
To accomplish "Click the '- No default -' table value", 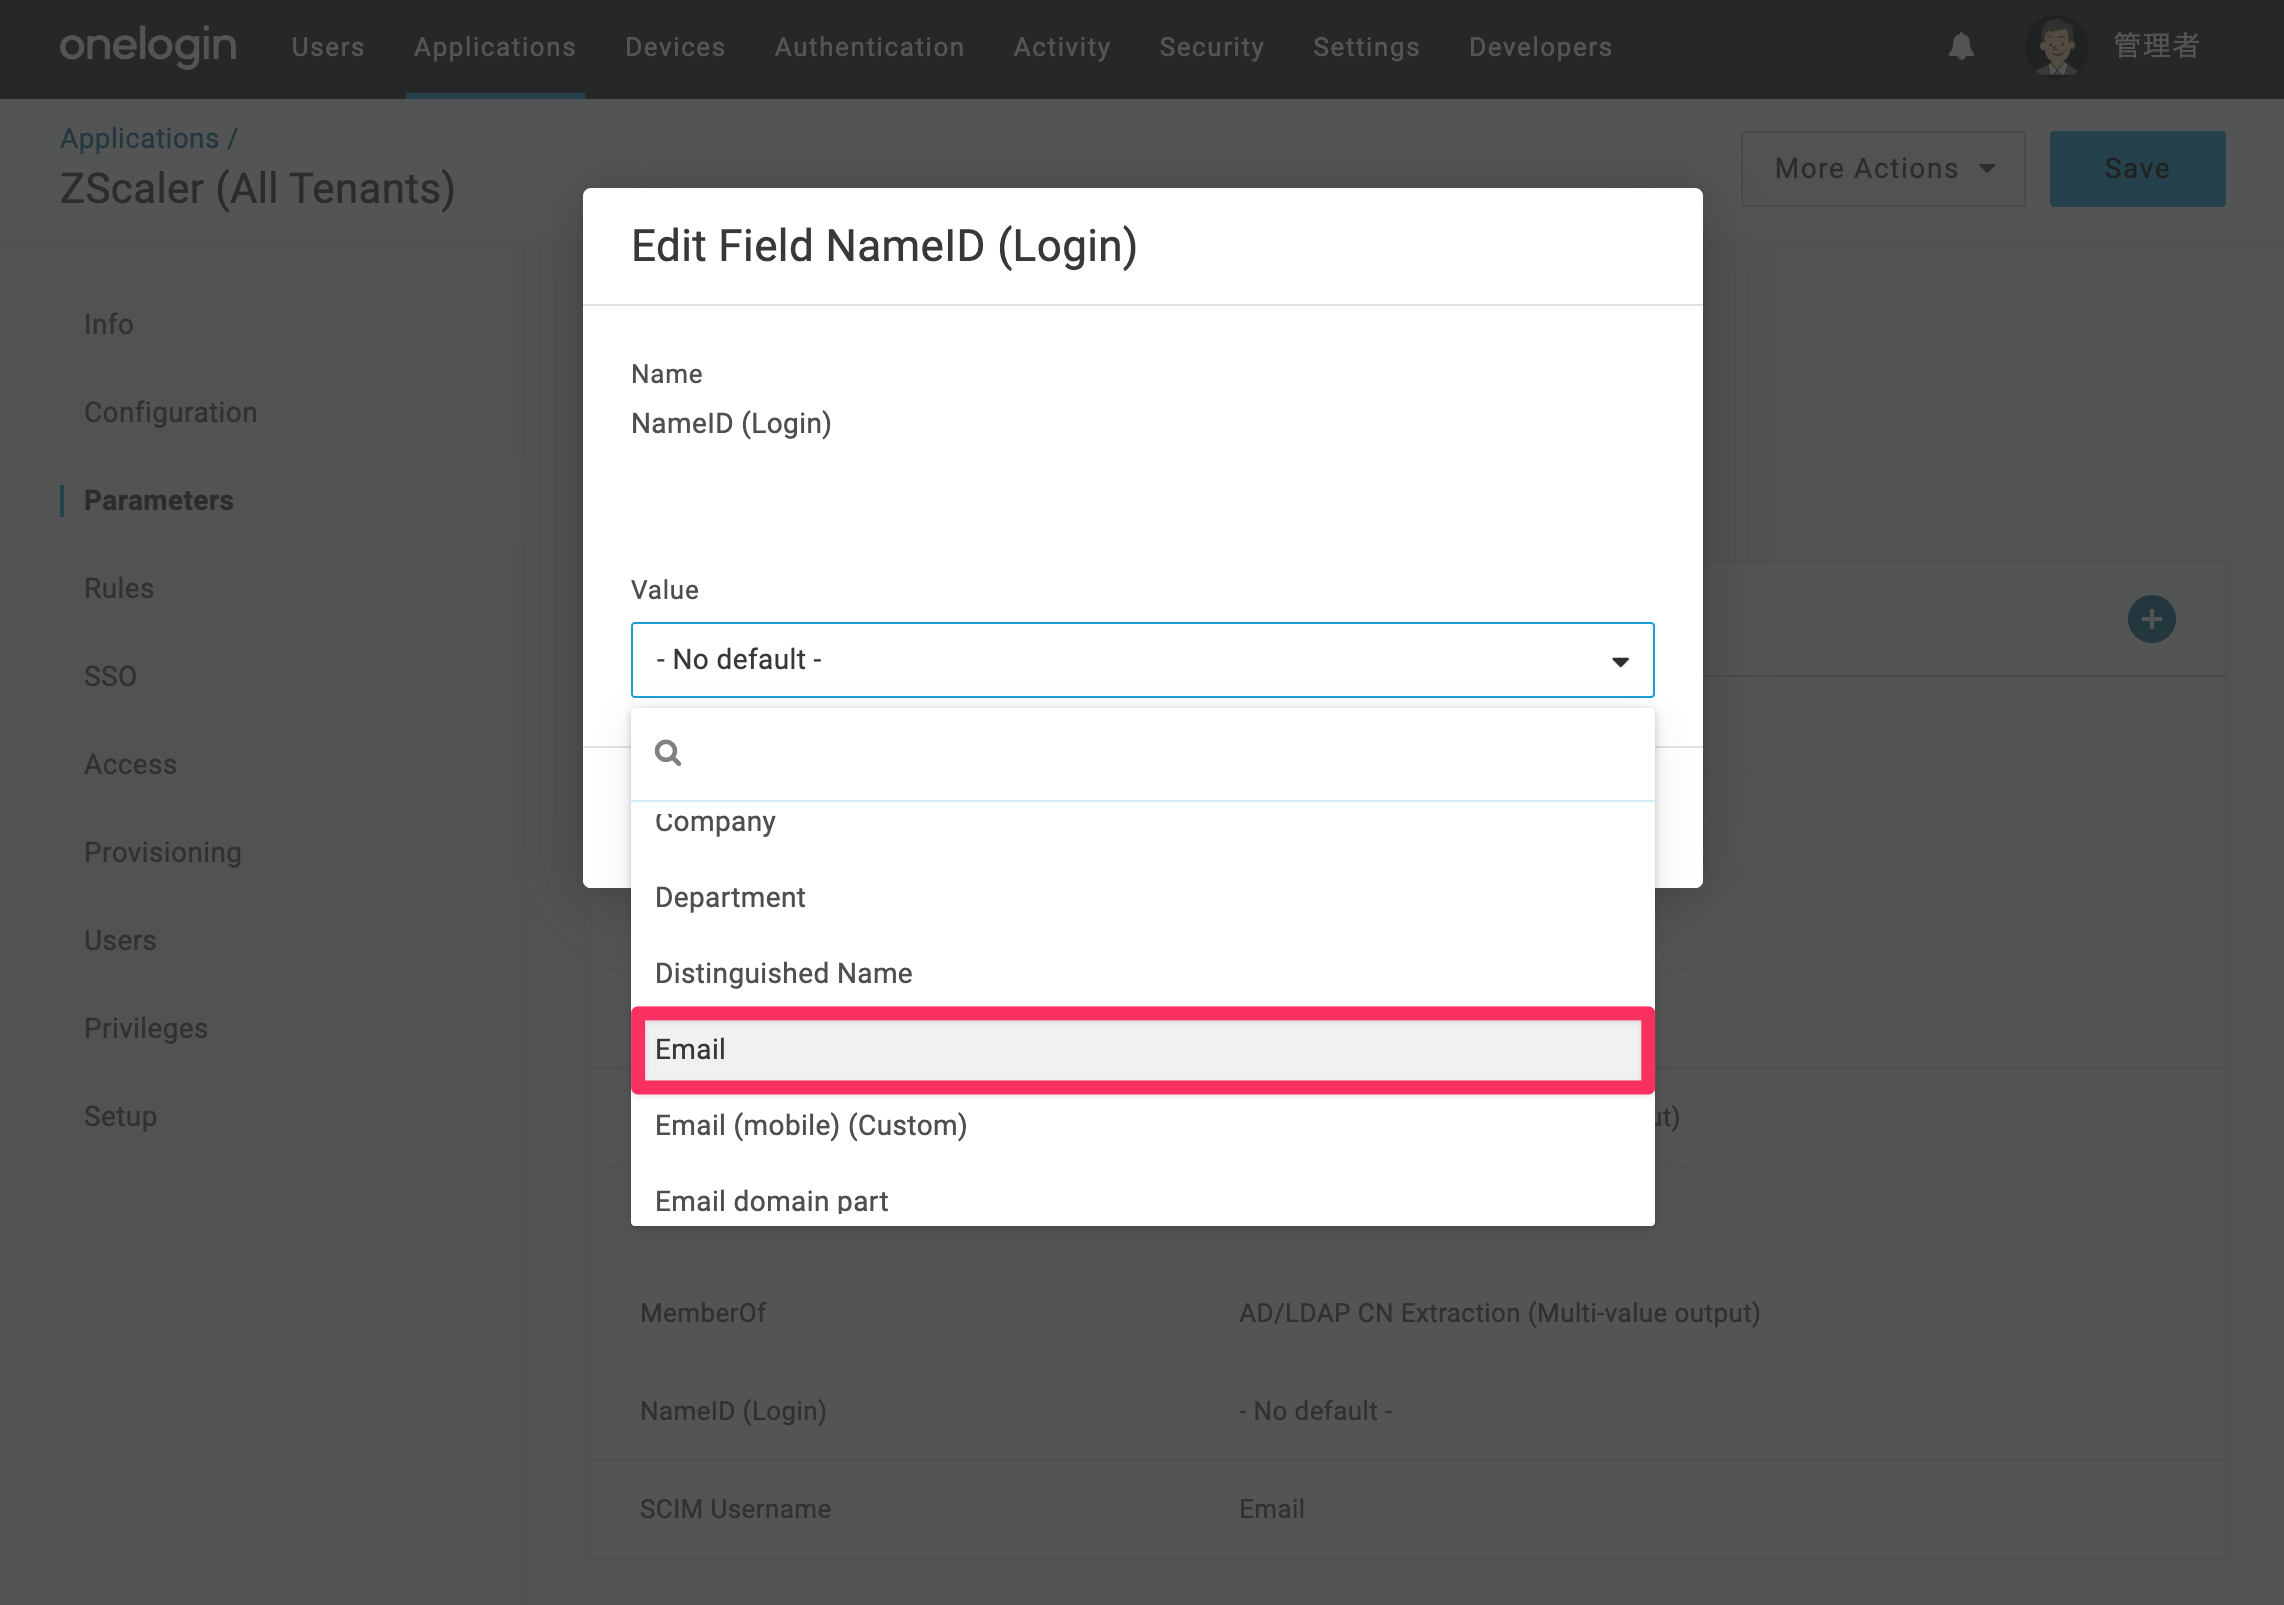I will pyautogui.click(x=1315, y=1411).
